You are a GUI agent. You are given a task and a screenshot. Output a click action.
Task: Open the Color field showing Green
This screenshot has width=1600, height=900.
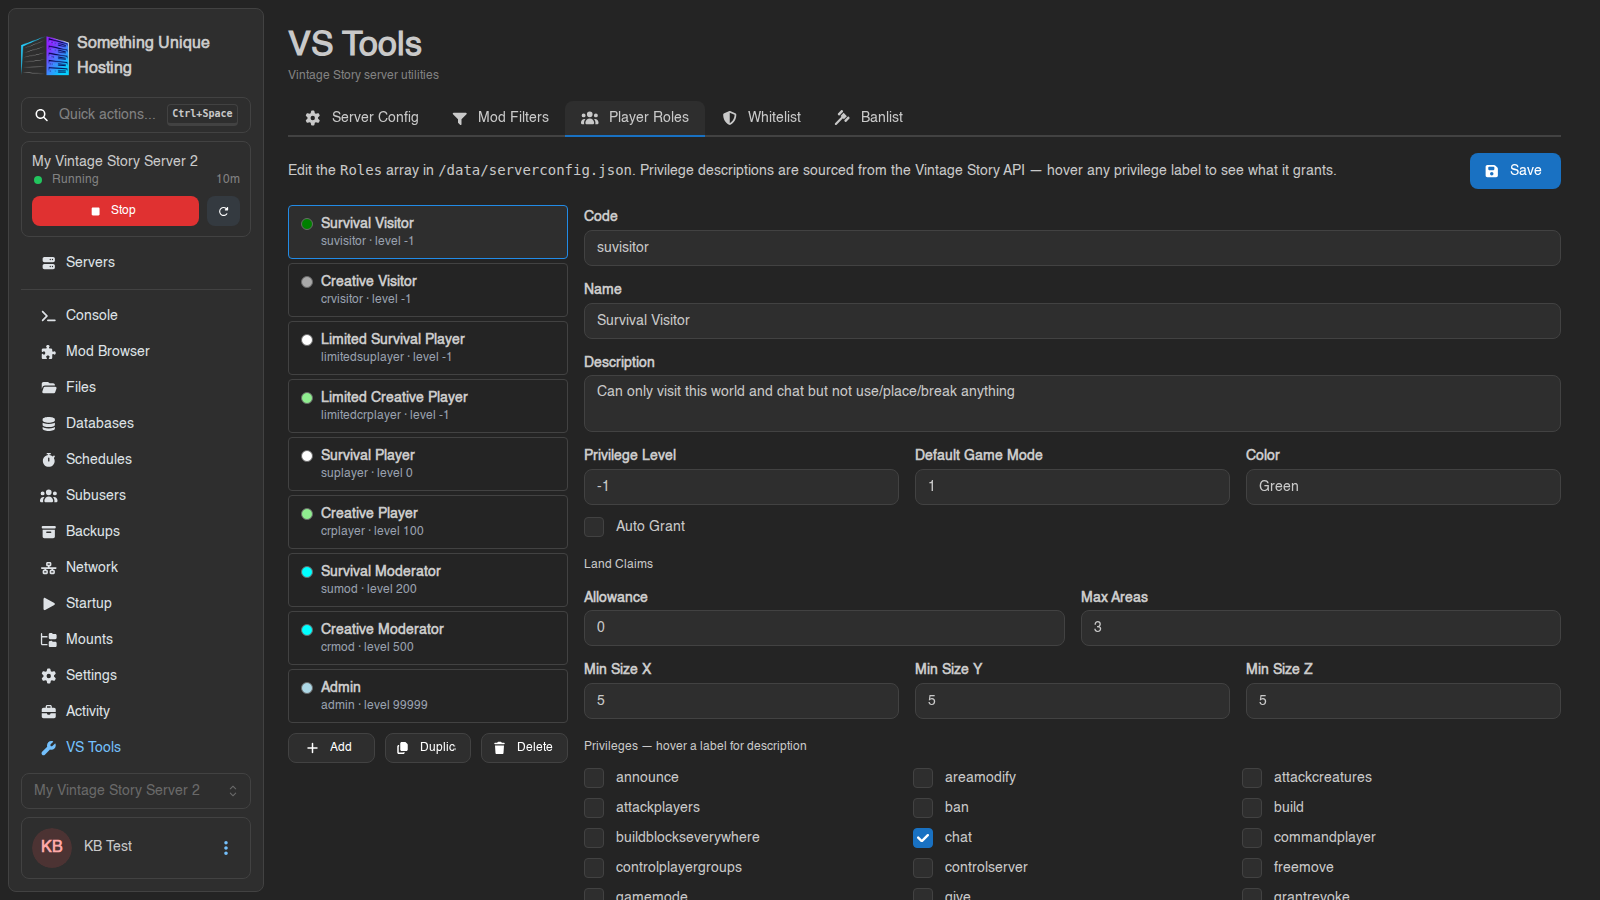[1403, 487]
